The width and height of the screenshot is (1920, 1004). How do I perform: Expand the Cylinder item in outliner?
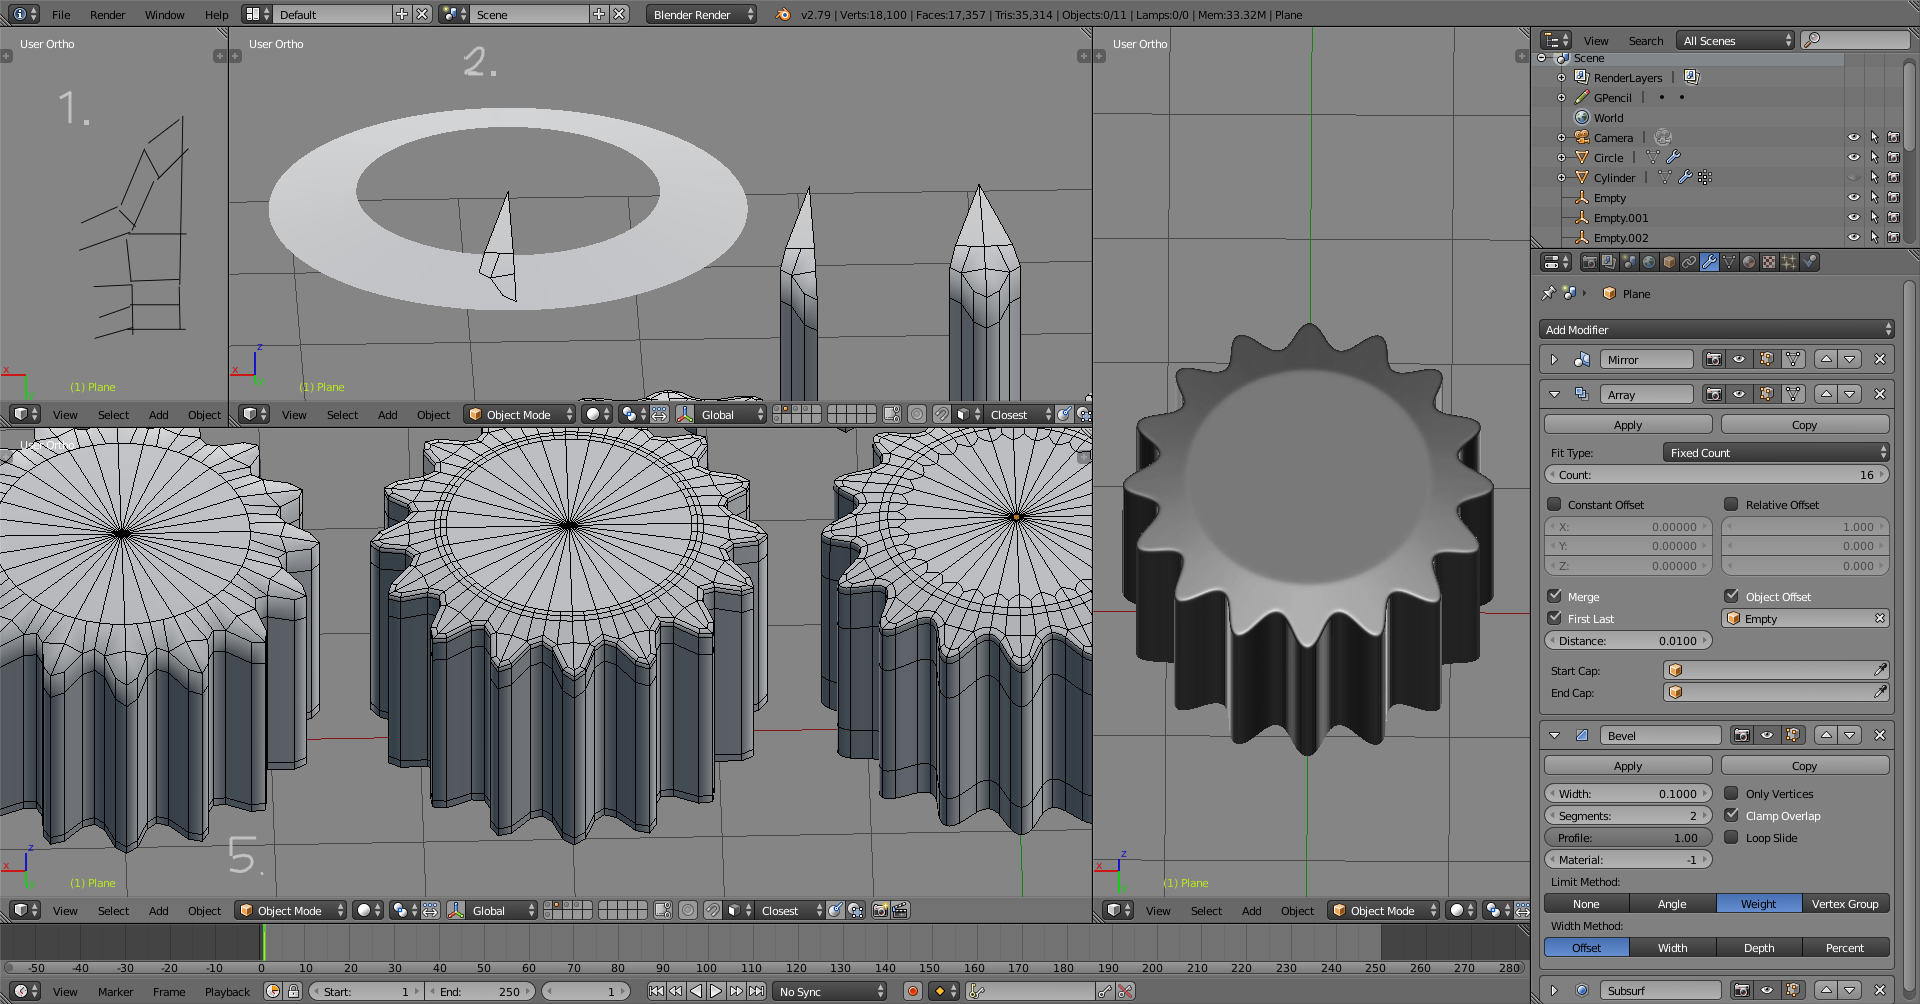1561,177
